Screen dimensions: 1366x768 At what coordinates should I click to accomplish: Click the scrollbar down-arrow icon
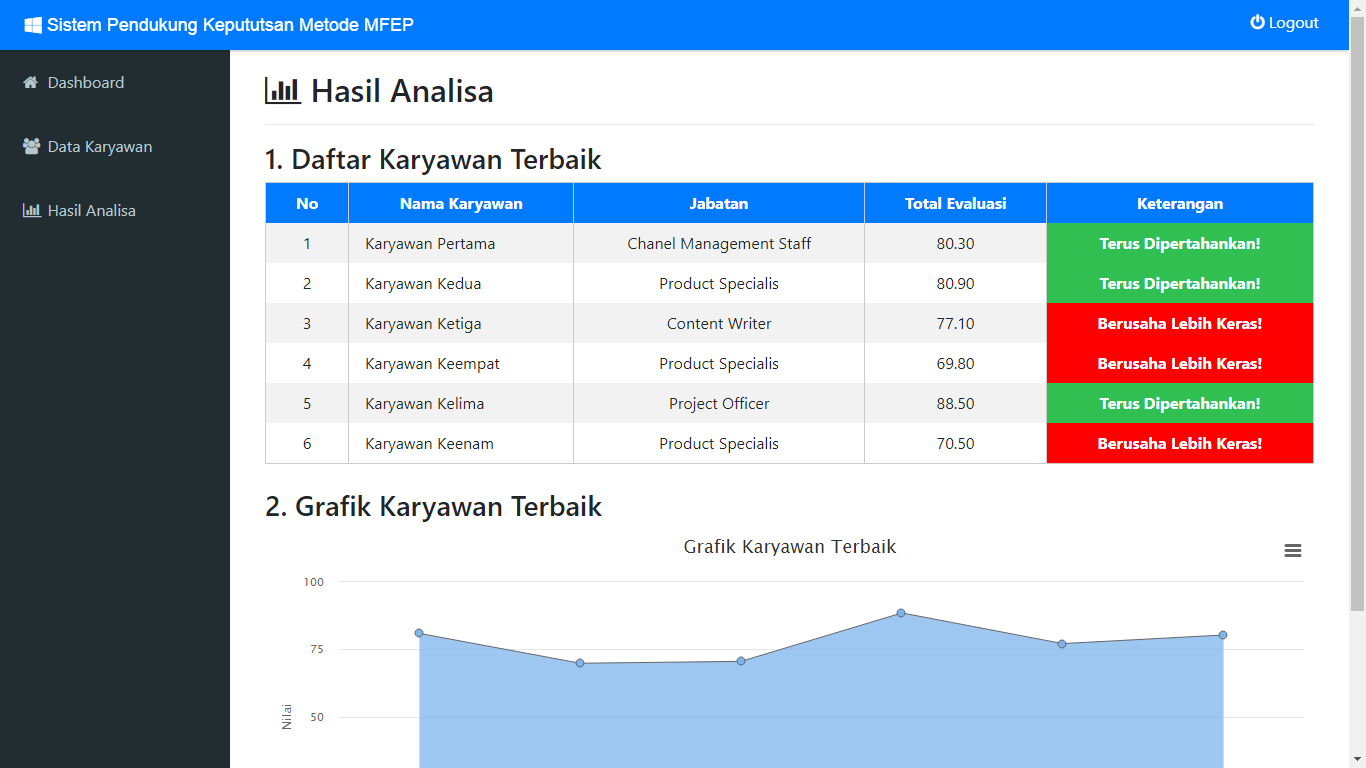[x=1358, y=758]
